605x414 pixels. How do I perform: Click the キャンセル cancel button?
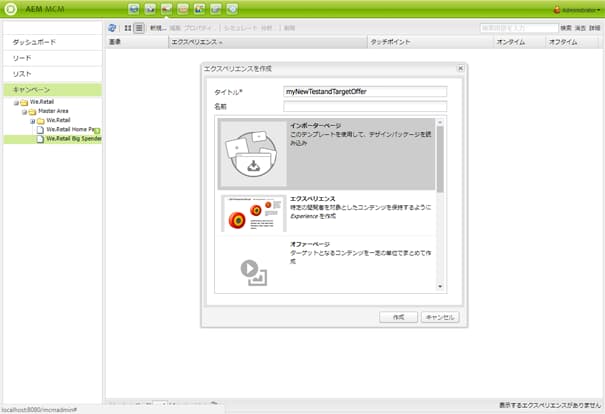[440, 317]
